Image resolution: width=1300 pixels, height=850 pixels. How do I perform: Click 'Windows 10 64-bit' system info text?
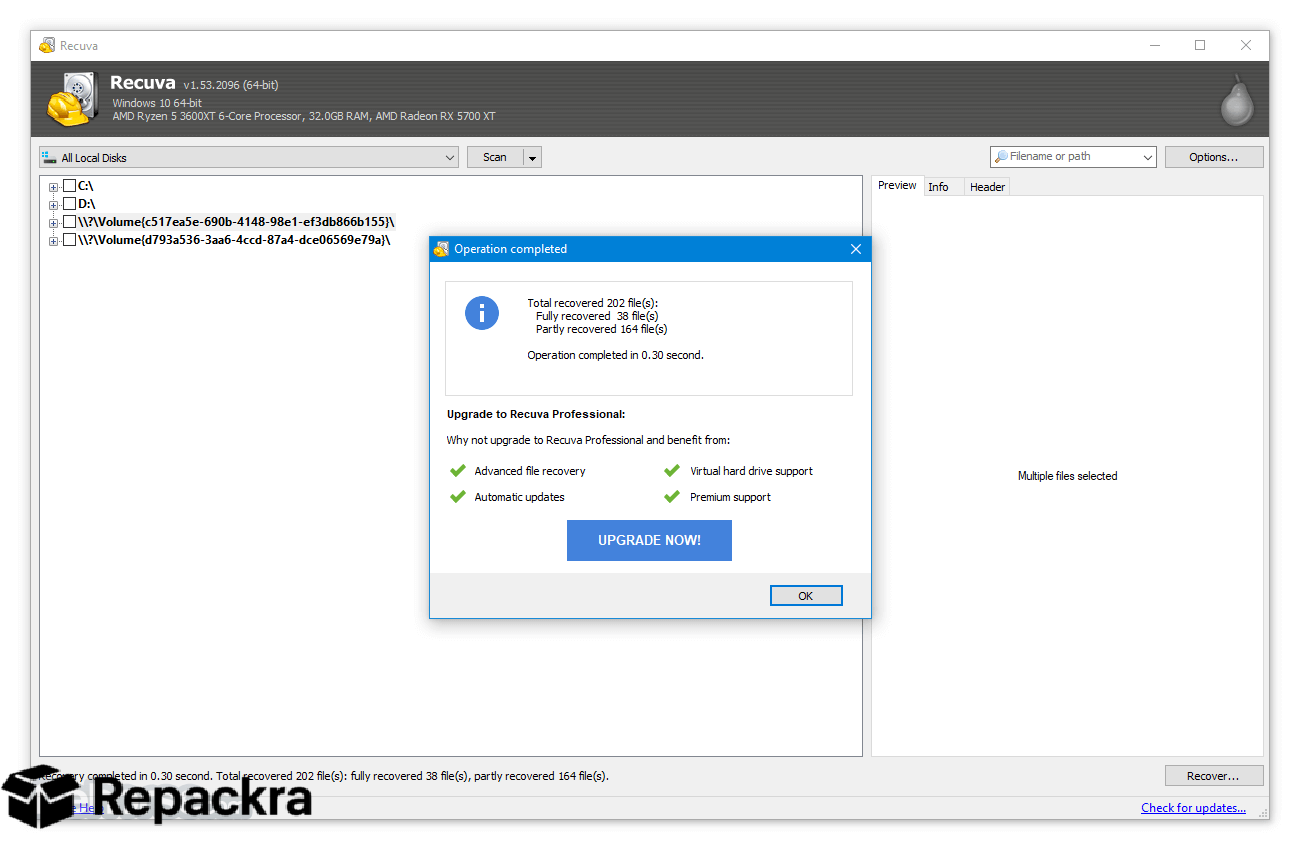click(x=157, y=103)
